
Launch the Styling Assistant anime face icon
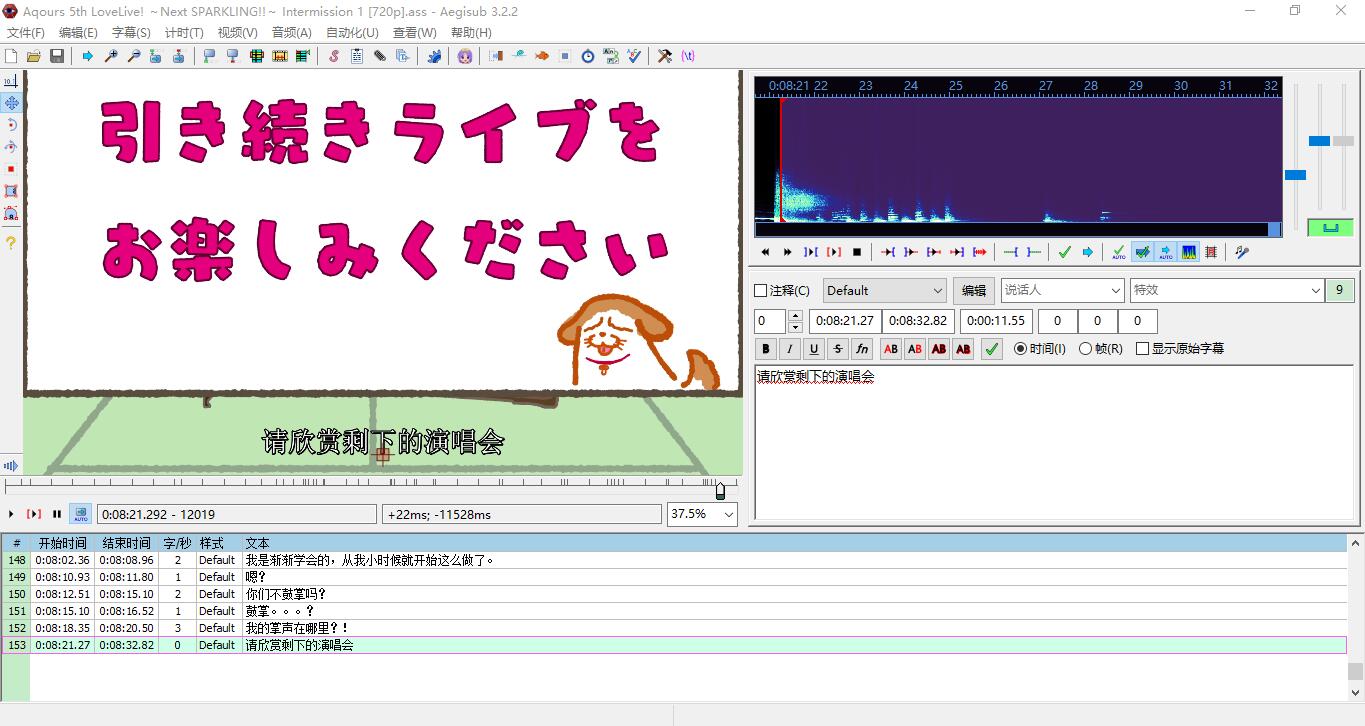[465, 56]
